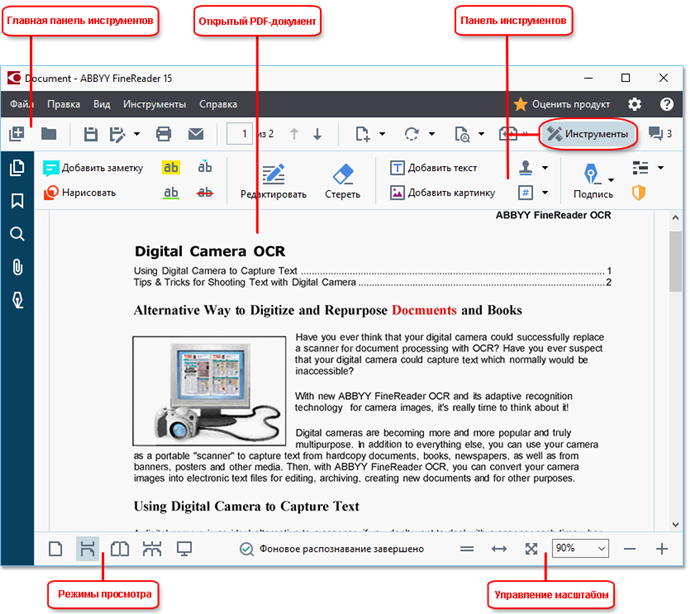Save the document with the floppy icon

[91, 134]
